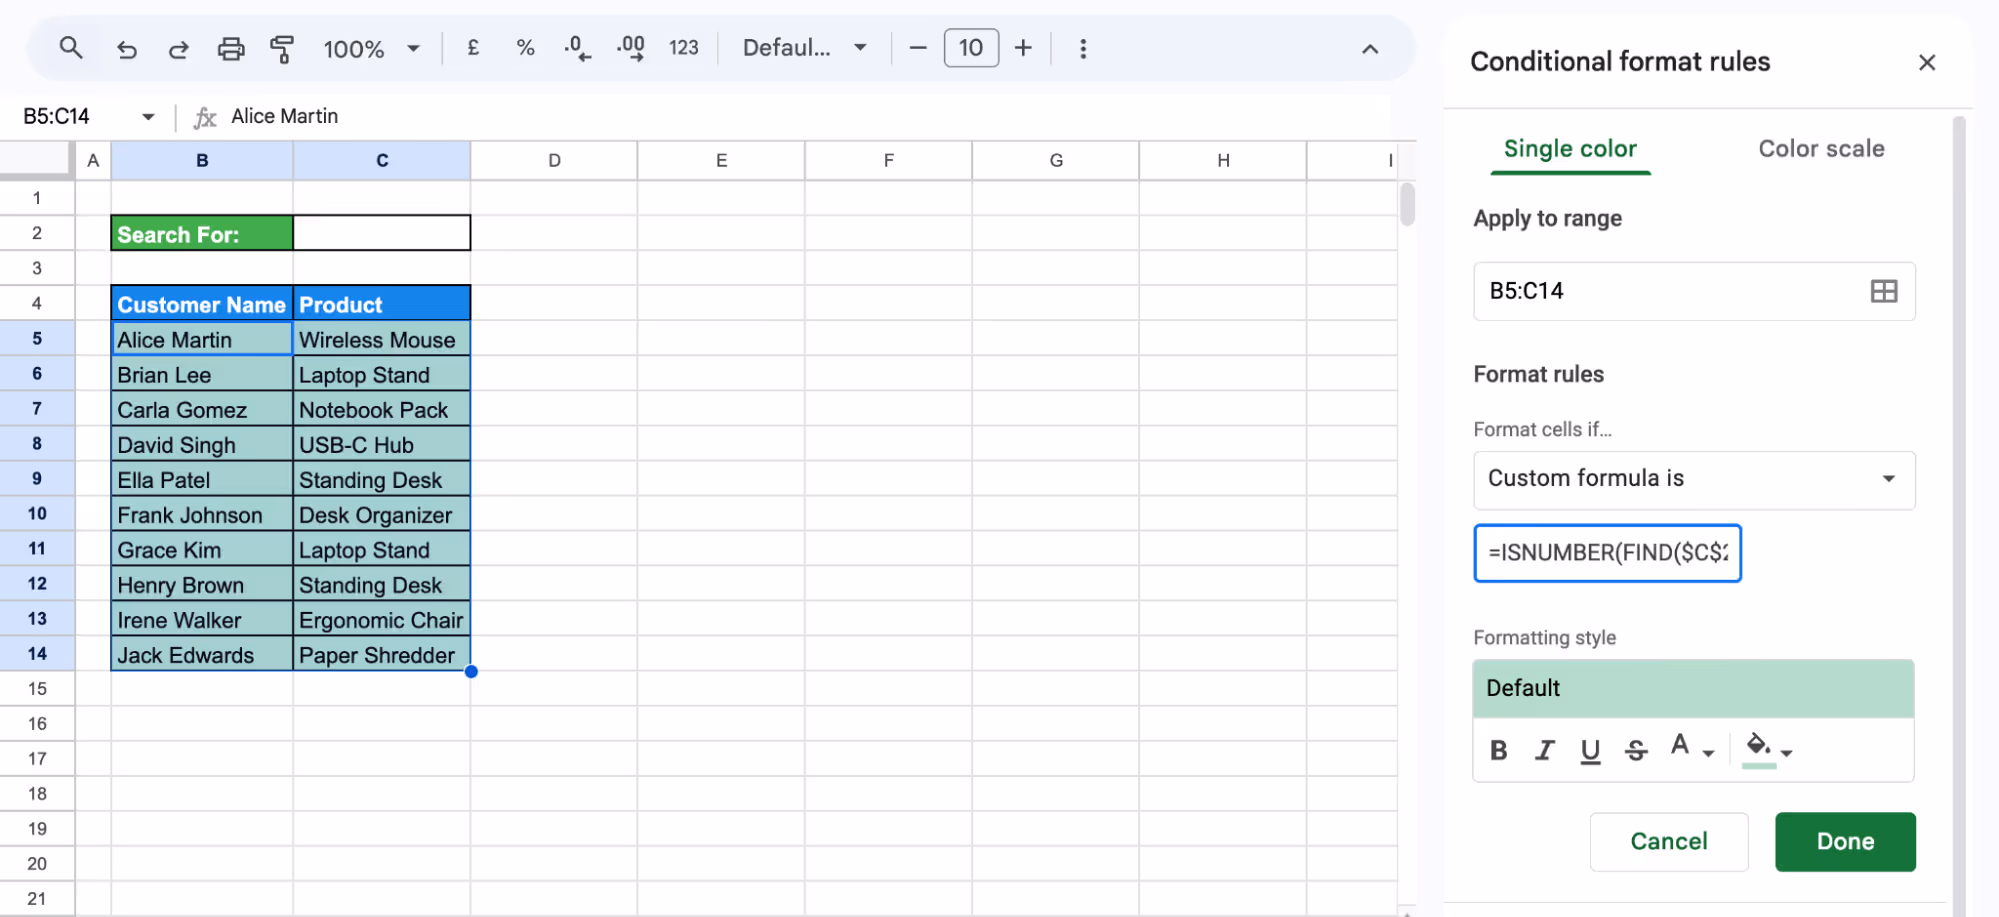Open the Search in spreadsheet tool

71,47
